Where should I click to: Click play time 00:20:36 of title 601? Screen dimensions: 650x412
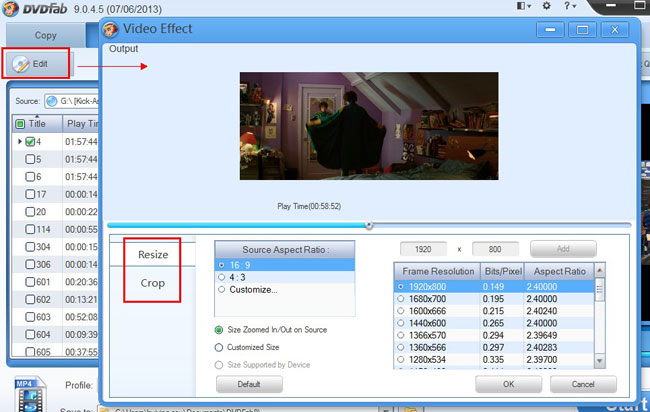coord(81,282)
